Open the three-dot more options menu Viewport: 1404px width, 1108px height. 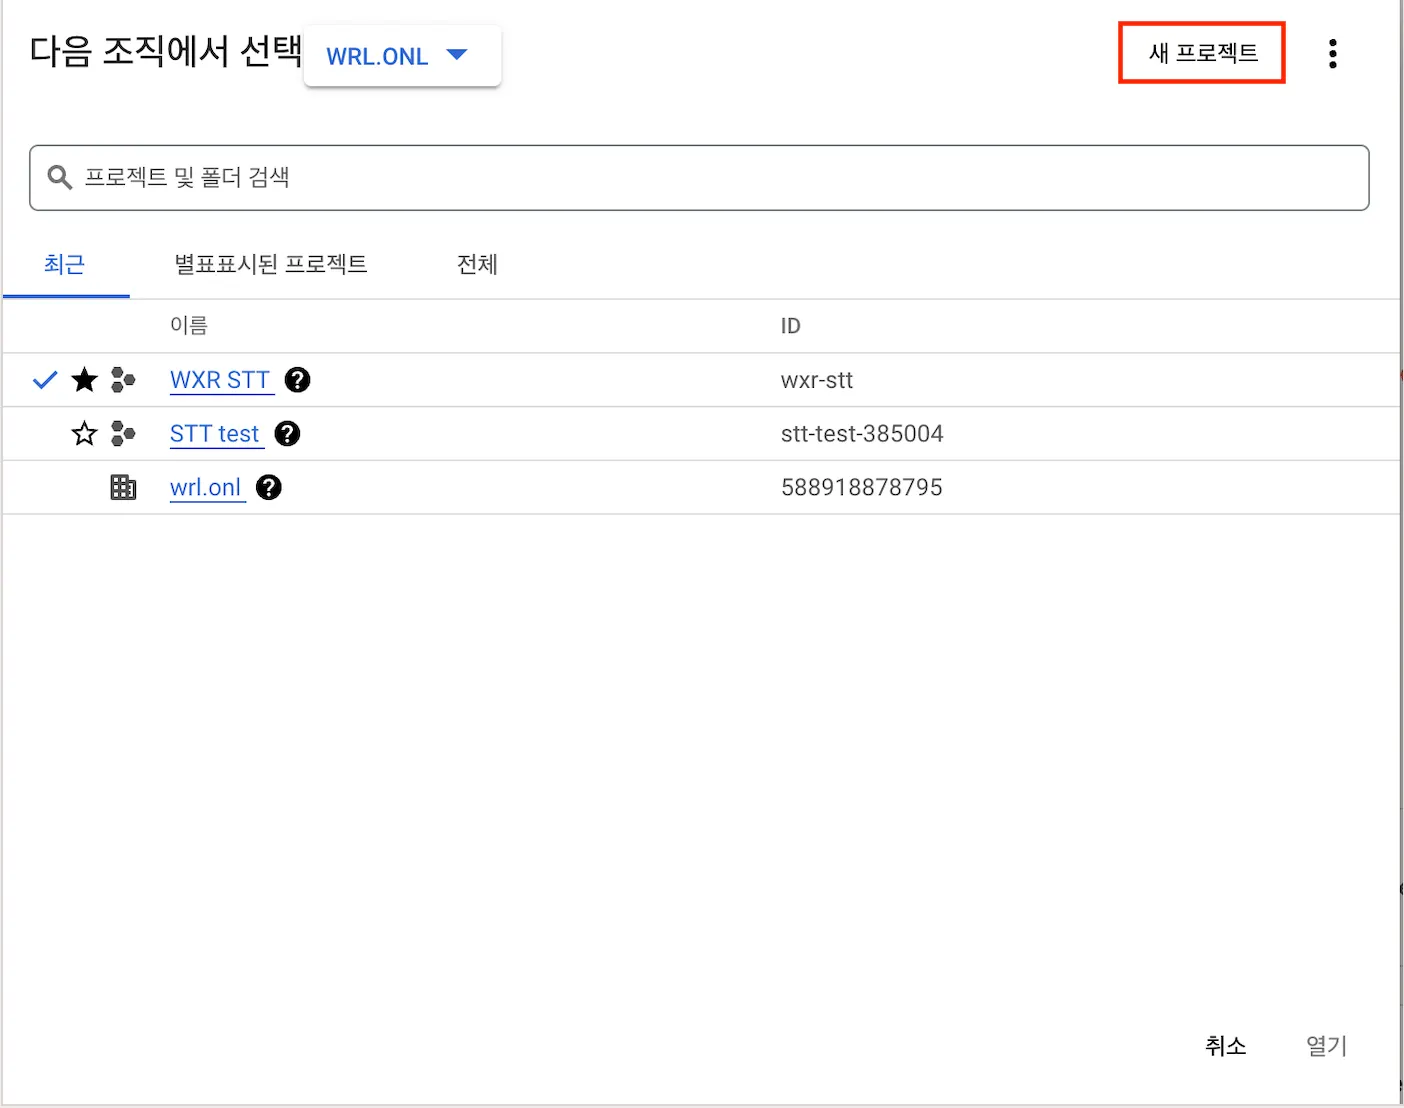click(1332, 54)
